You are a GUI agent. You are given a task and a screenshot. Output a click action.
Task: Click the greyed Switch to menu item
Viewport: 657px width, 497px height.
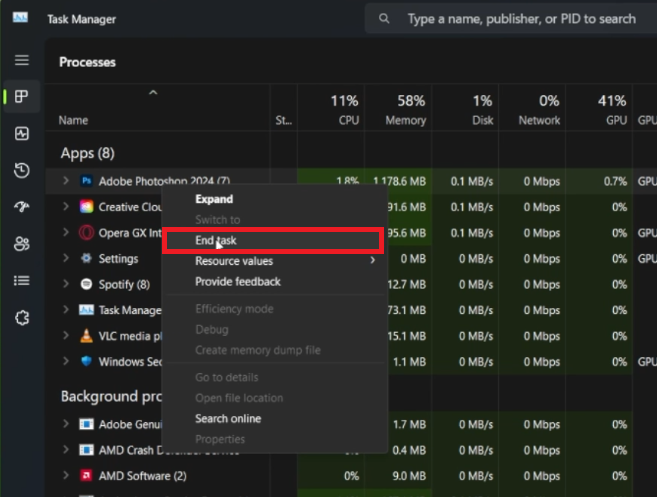[274, 220]
